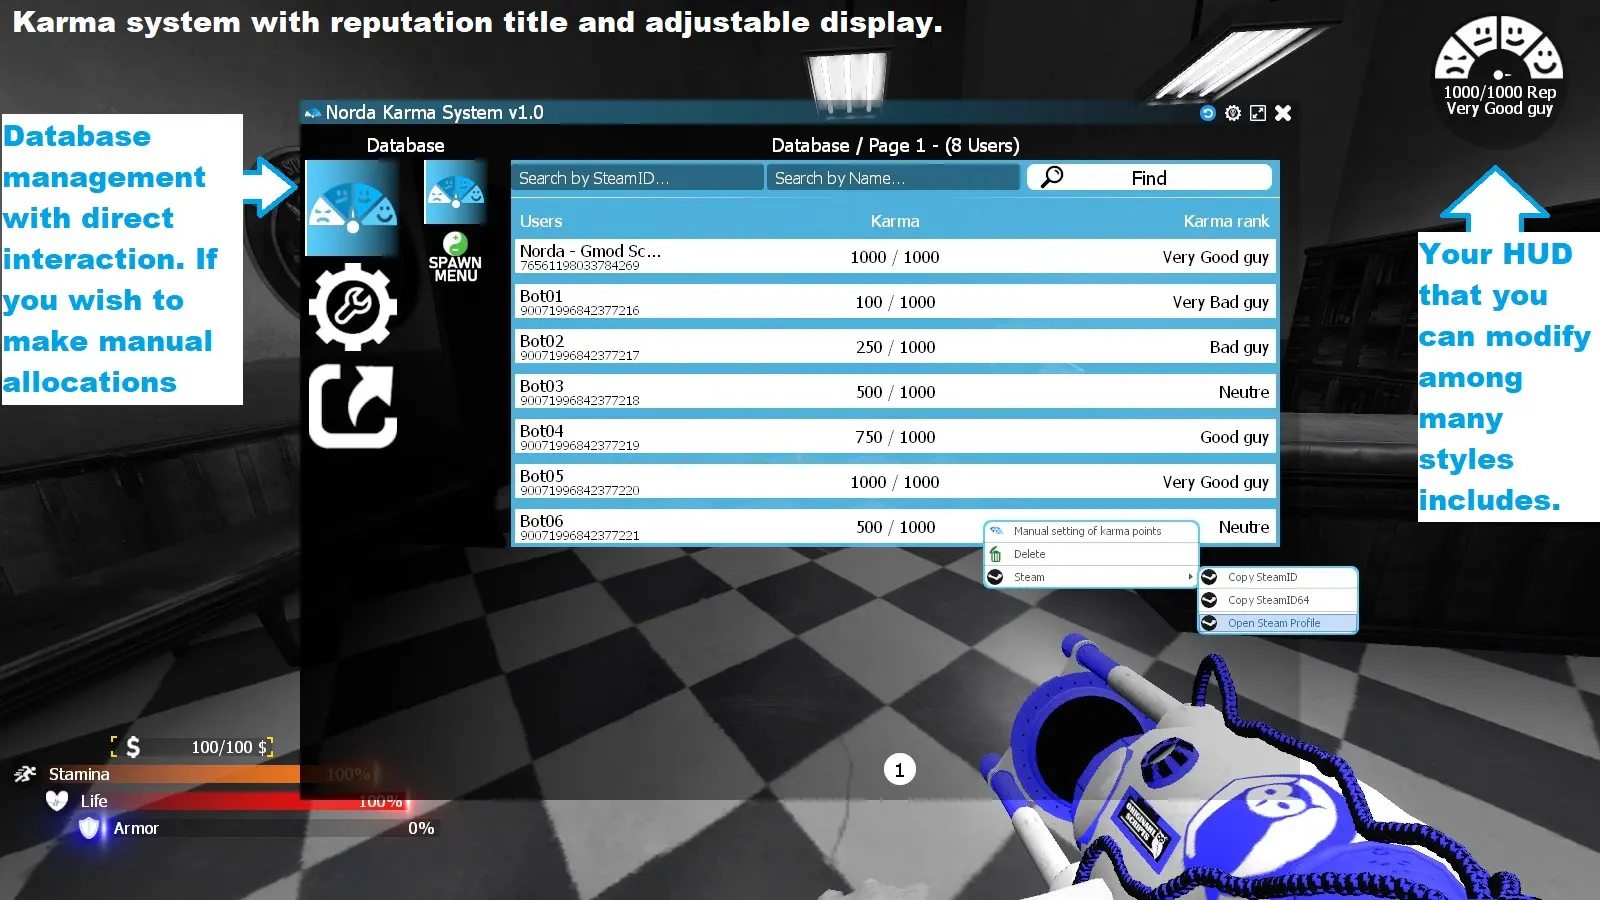Open the Spawn Menu icon
The width and height of the screenshot is (1600, 900).
(455, 258)
